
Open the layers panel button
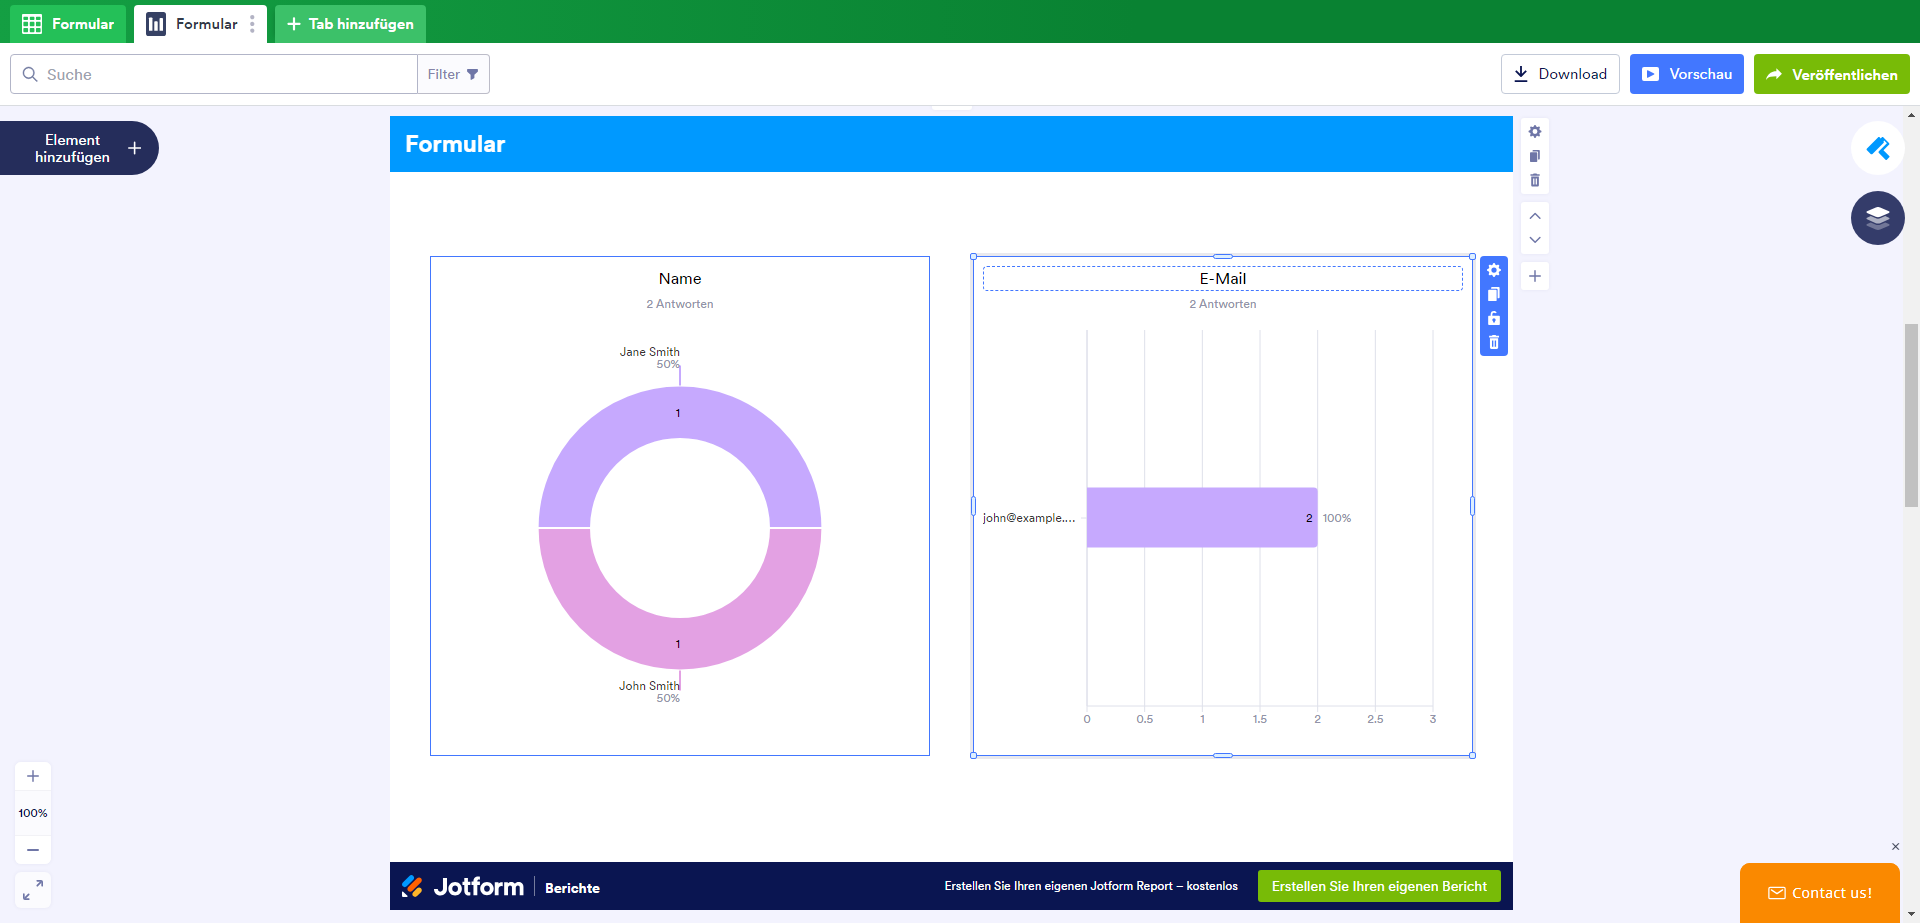[1877, 218]
